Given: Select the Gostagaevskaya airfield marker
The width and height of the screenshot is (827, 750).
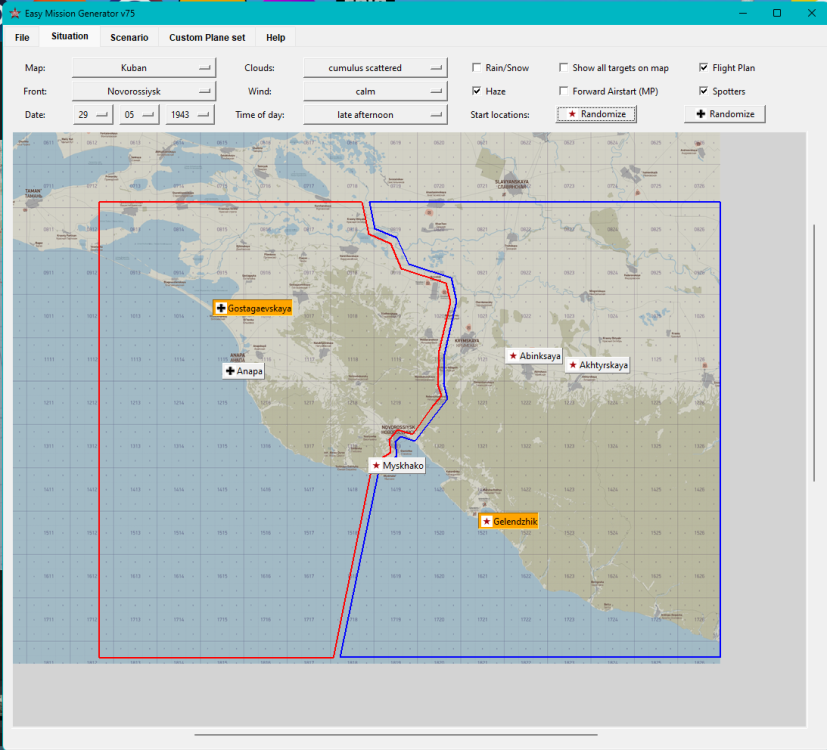Looking at the screenshot, I should (x=252, y=308).
